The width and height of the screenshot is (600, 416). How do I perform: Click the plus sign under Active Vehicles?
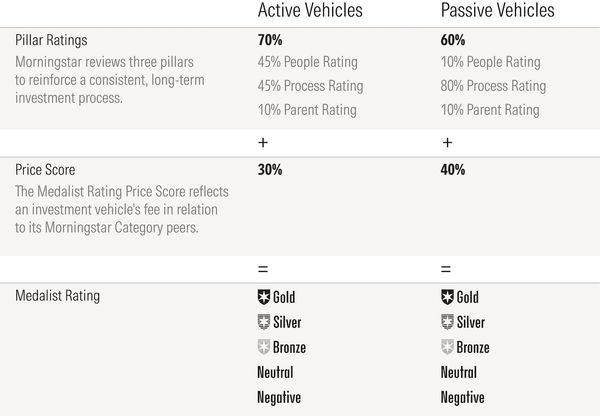pyautogui.click(x=263, y=143)
